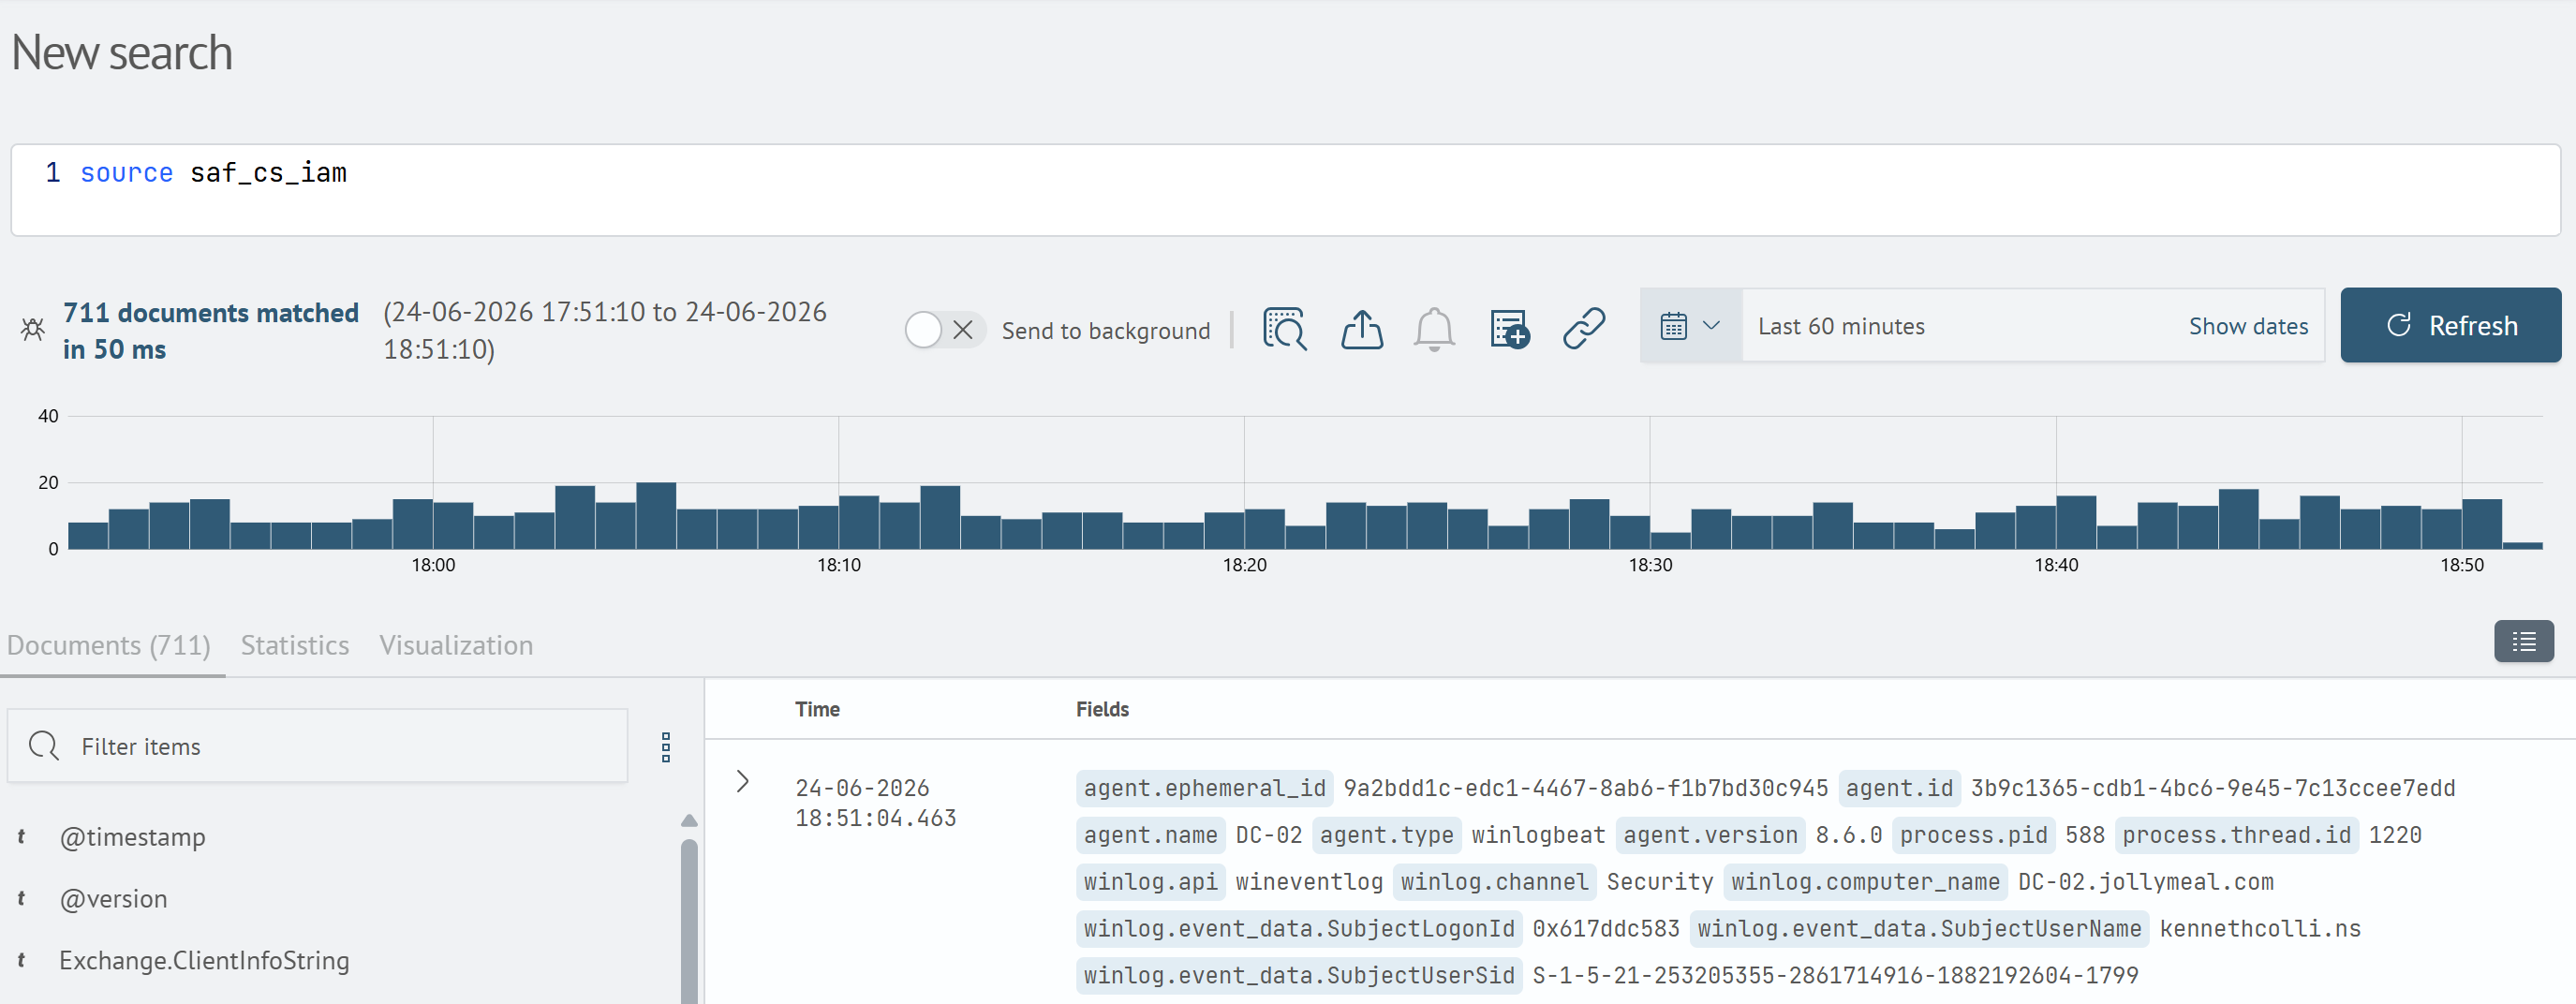Viewport: 2576px width, 1004px height.
Task: Select the @version field
Action: pyautogui.click(x=114, y=899)
